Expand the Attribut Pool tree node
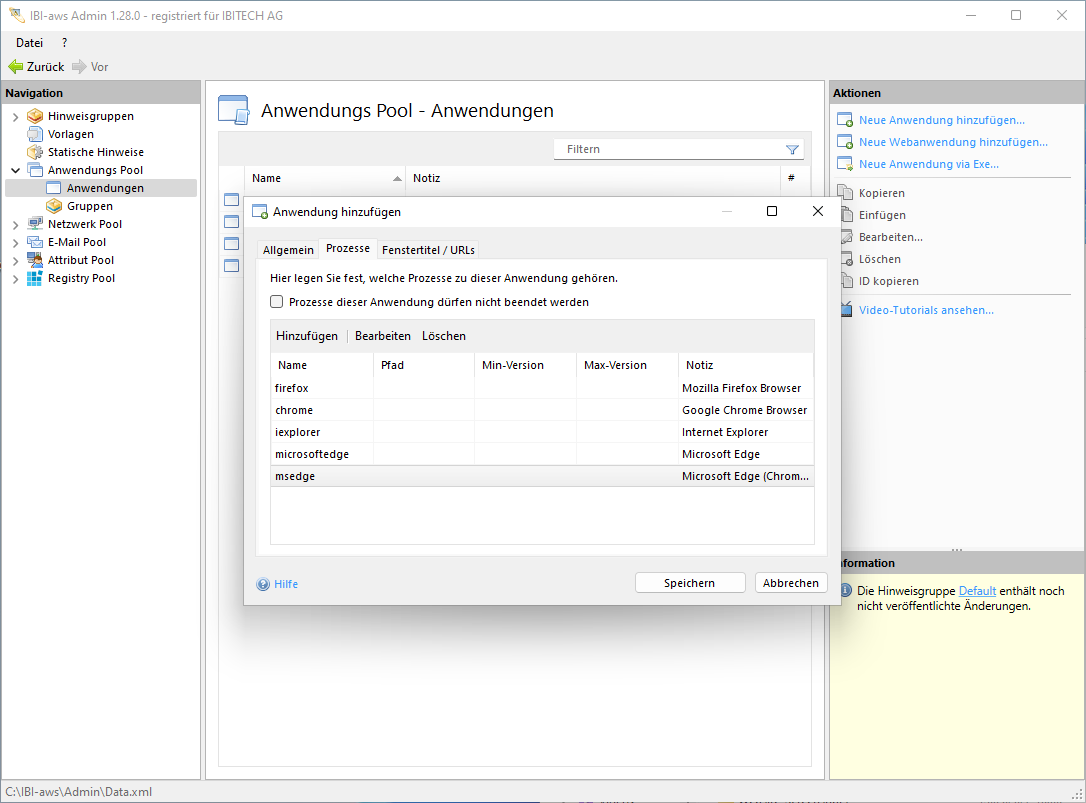The image size is (1086, 803). [15, 261]
